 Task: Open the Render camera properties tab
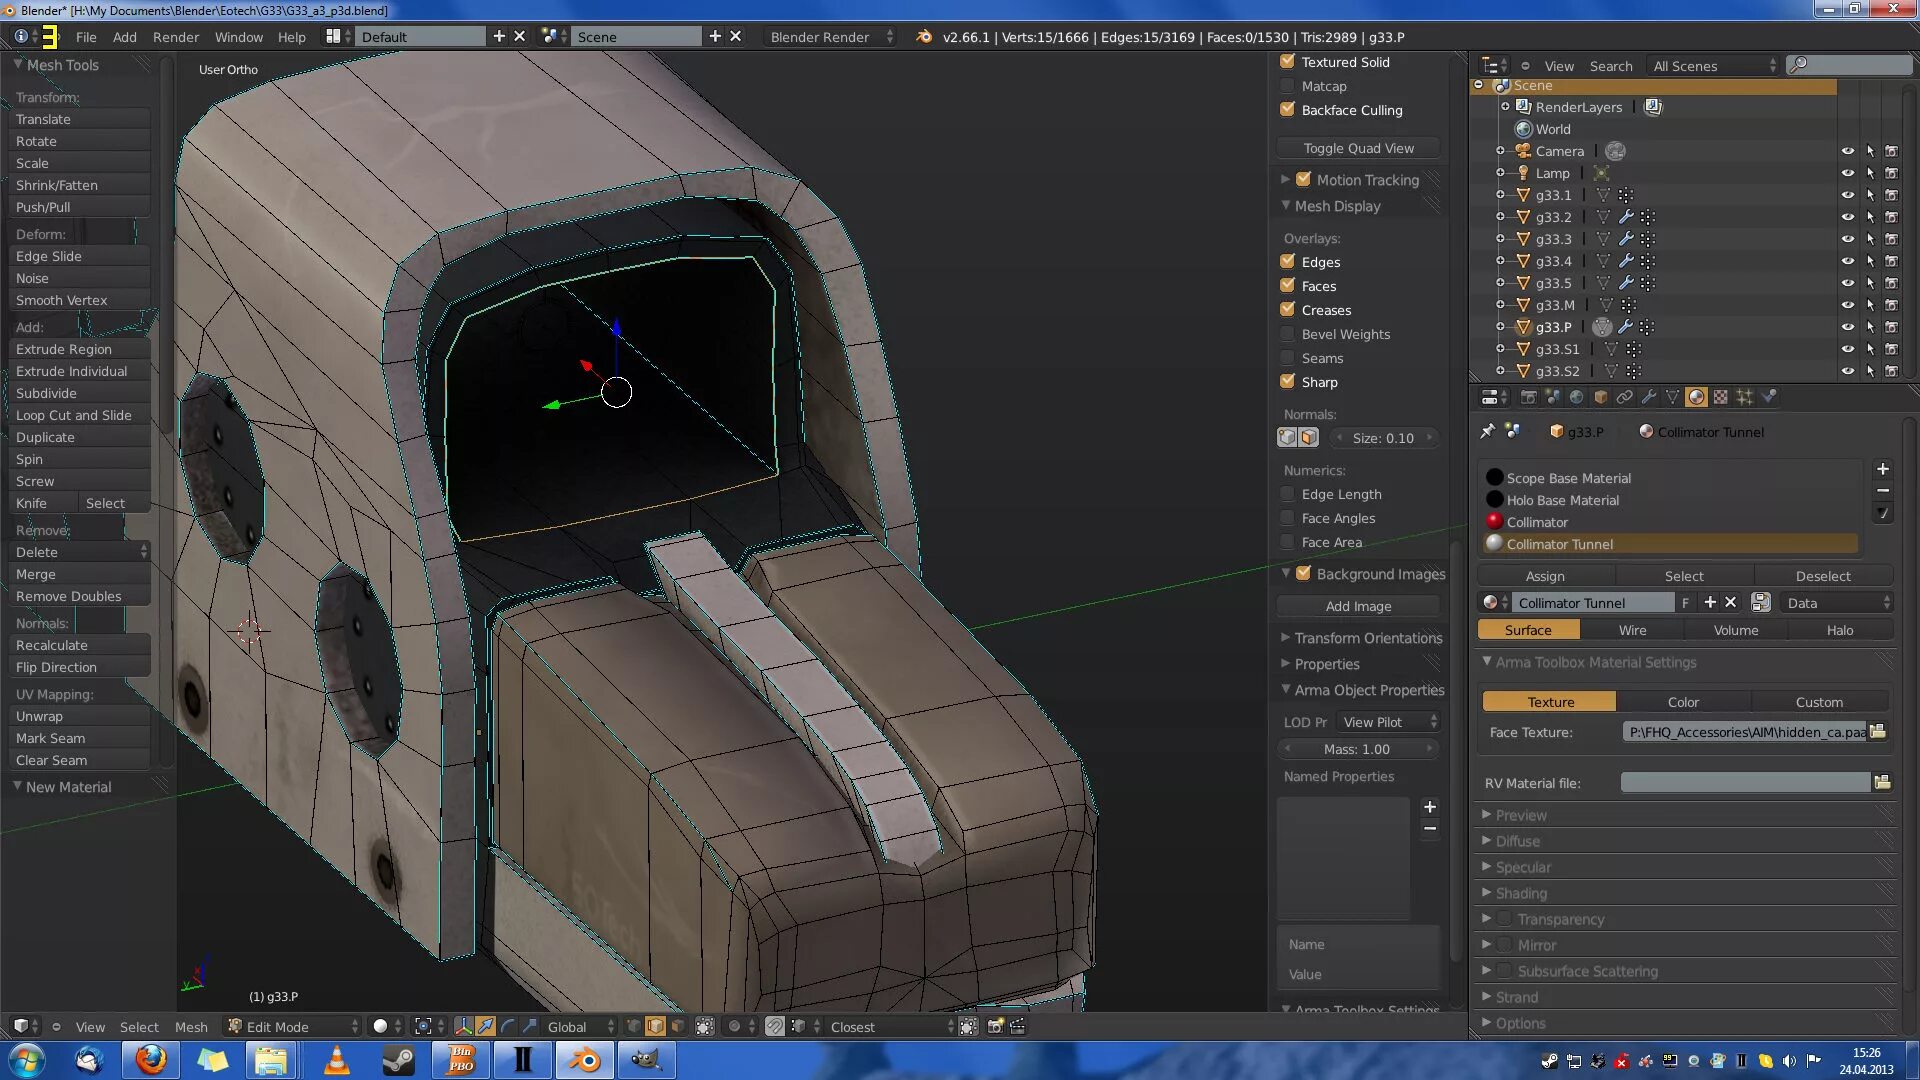tap(1528, 397)
